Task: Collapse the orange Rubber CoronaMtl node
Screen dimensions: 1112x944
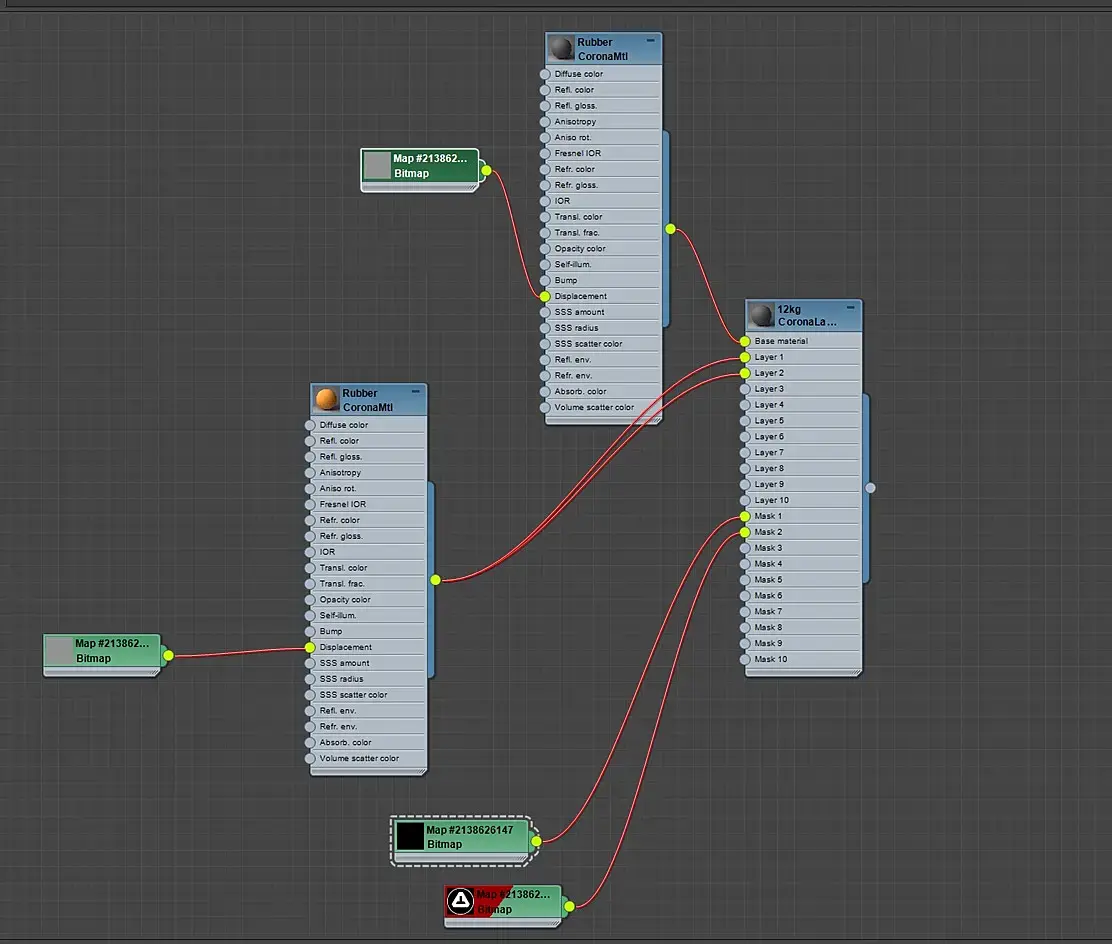Action: tap(416, 392)
